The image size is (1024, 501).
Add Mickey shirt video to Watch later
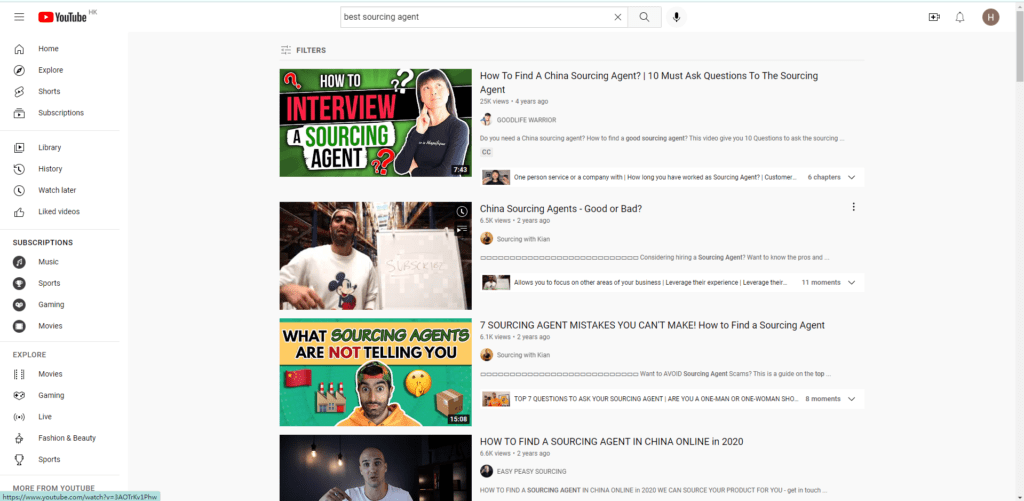pos(461,212)
